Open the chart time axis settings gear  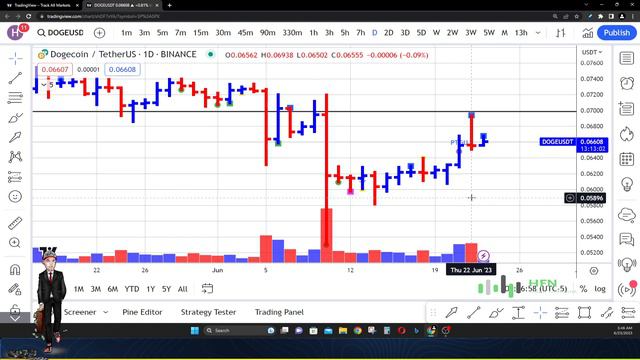594,271
